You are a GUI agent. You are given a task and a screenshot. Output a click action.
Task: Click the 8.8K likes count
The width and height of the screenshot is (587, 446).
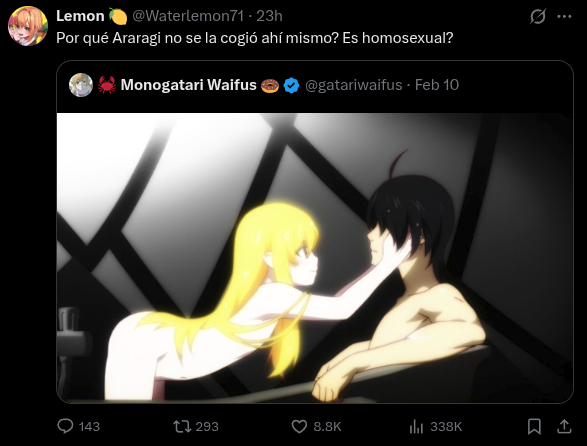[327, 427]
